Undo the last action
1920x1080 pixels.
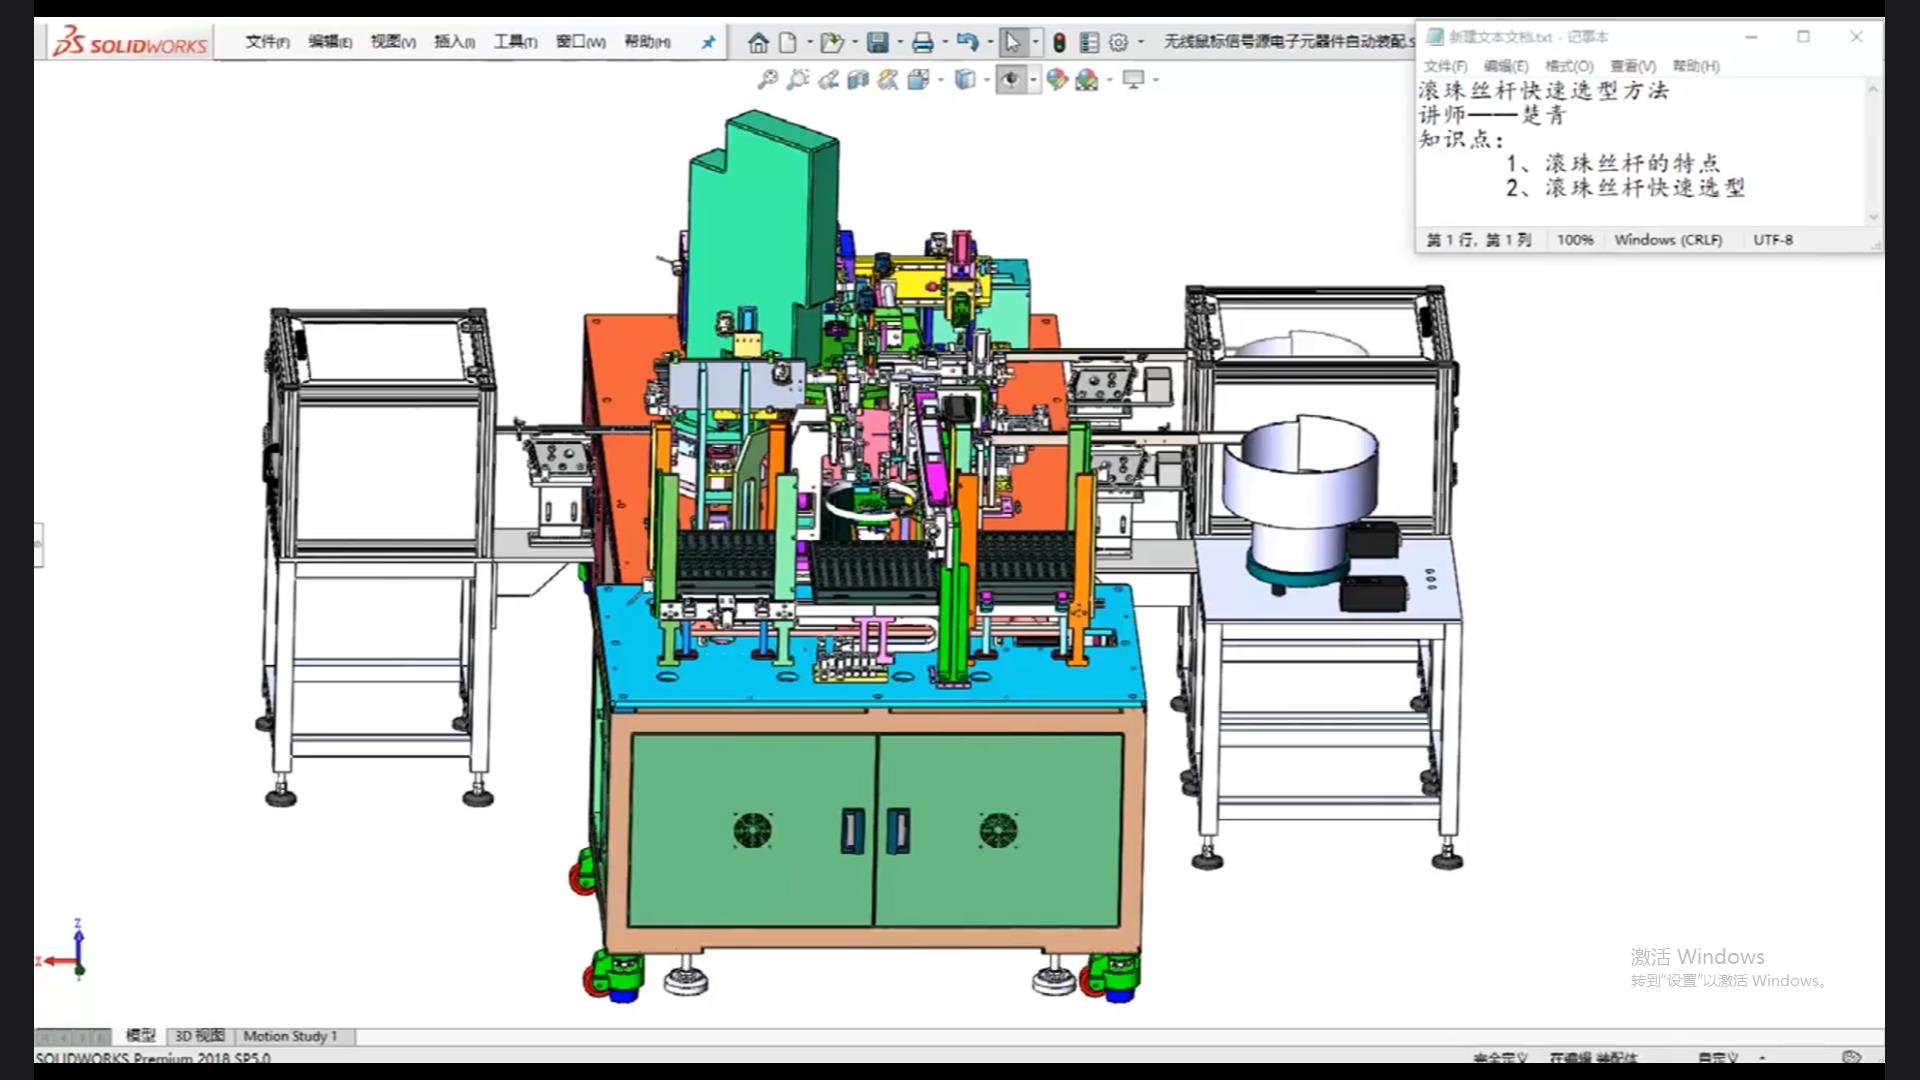click(x=967, y=42)
